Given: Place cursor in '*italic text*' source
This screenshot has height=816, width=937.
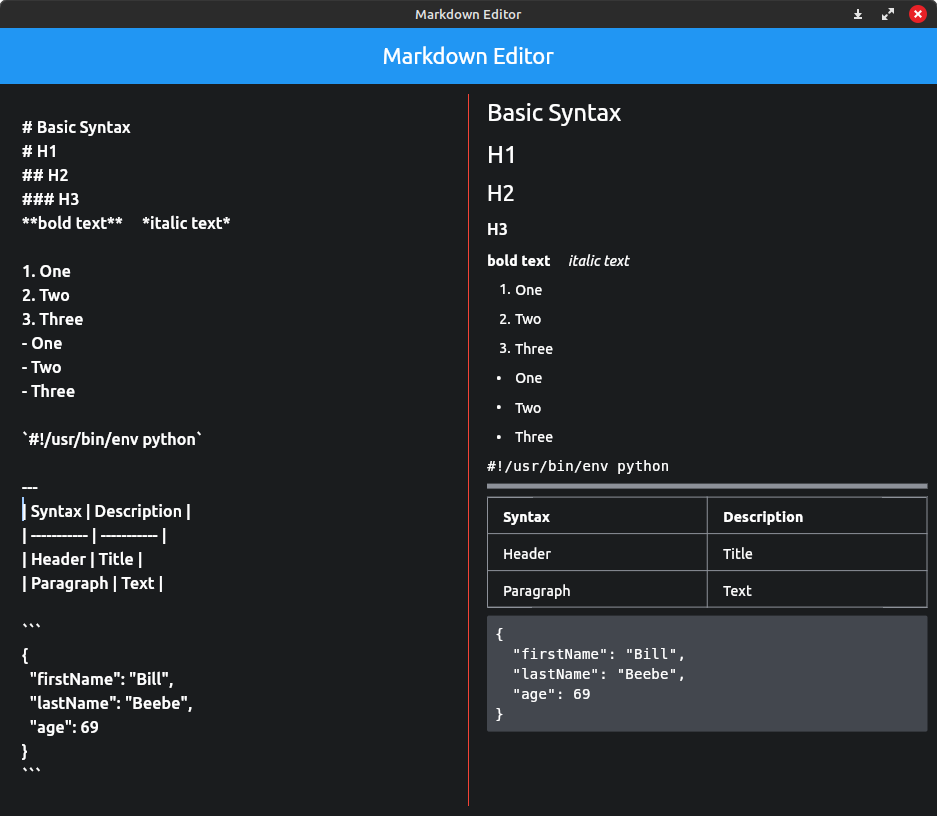Looking at the screenshot, I should [186, 223].
